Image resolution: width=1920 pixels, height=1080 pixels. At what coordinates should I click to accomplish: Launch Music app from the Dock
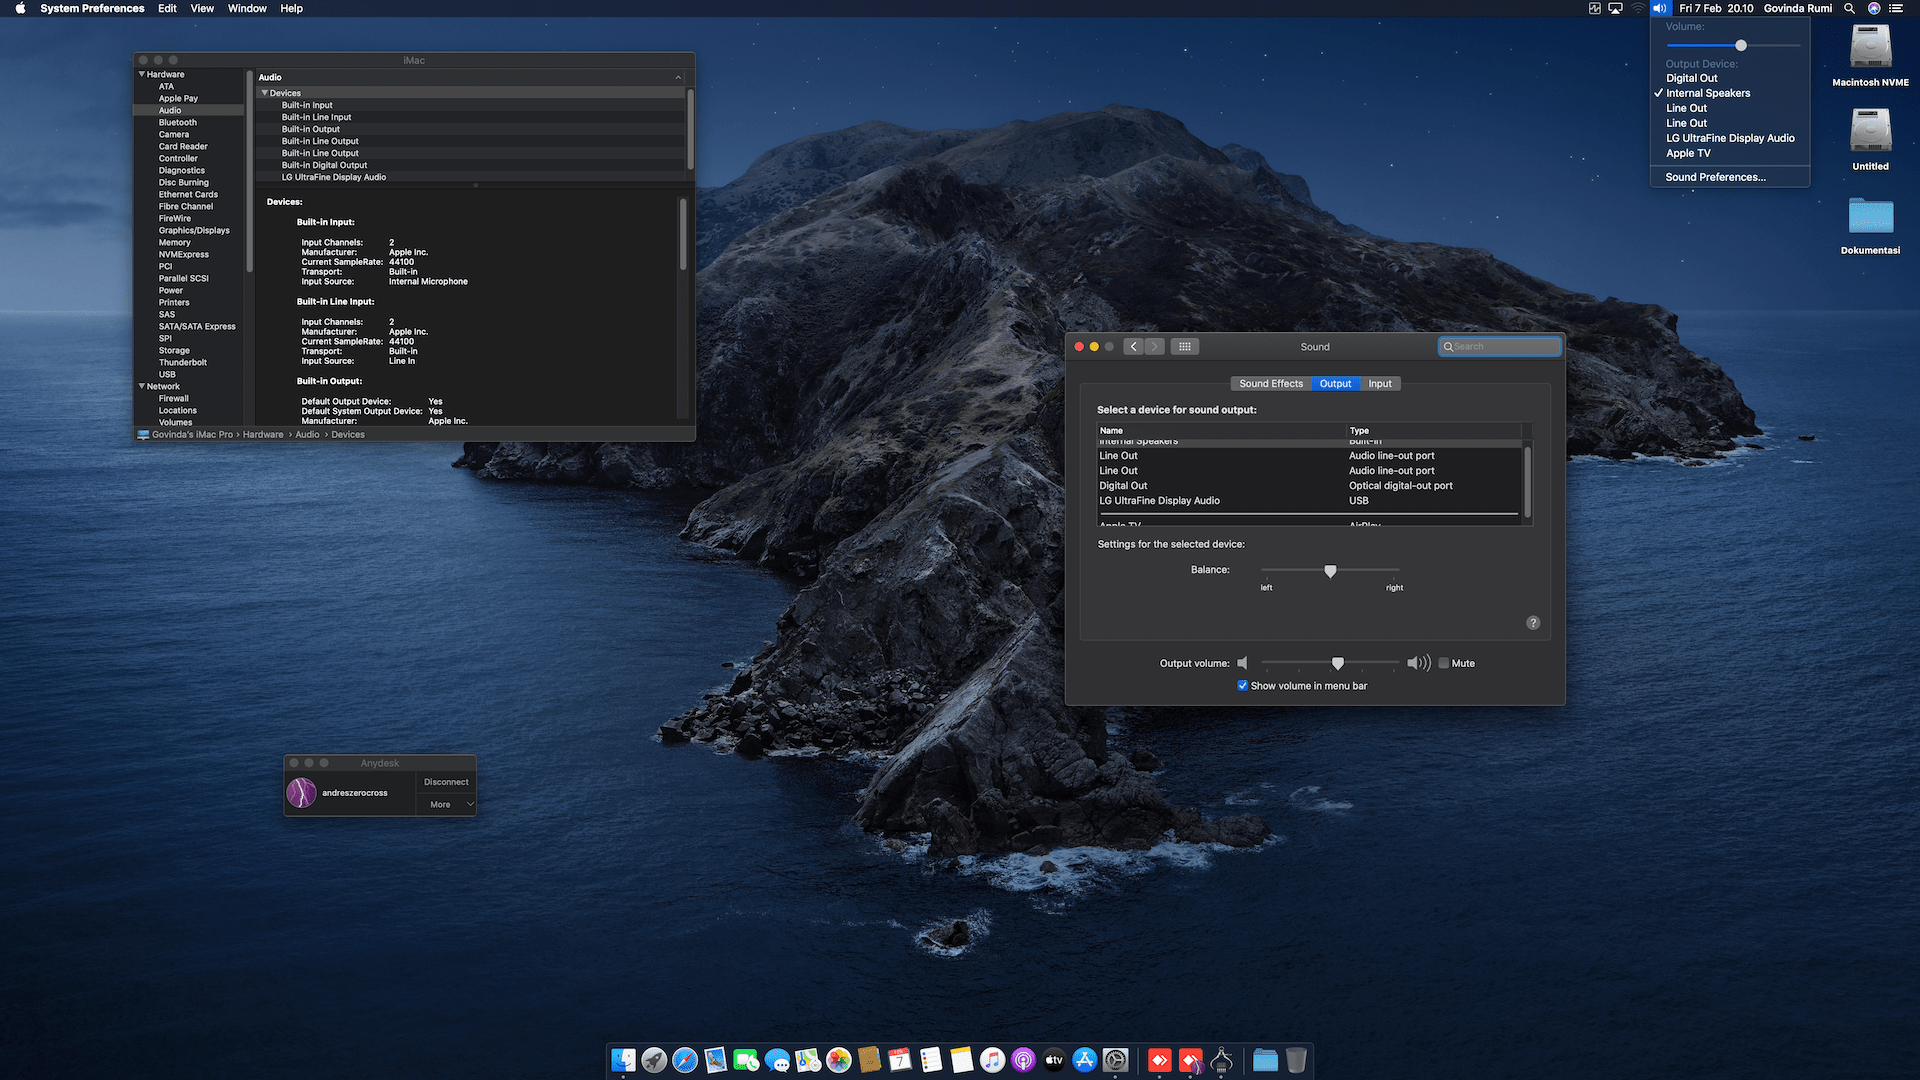[x=992, y=1060]
